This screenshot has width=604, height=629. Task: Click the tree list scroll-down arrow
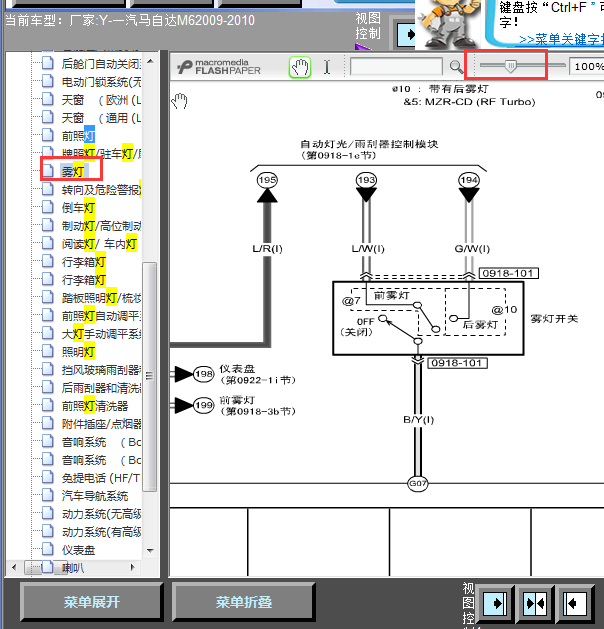pyautogui.click(x=150, y=551)
